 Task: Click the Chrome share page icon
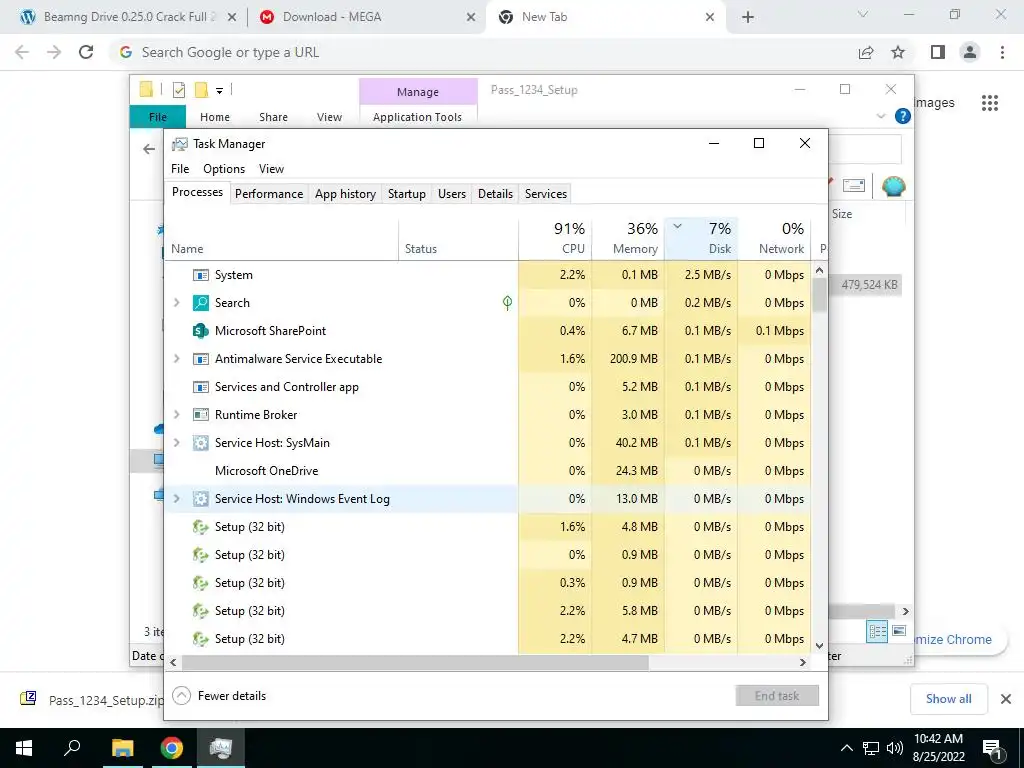pyautogui.click(x=866, y=52)
